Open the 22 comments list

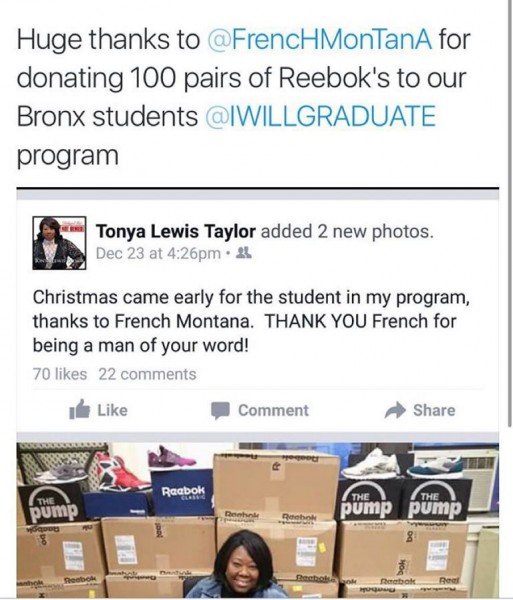[147, 374]
